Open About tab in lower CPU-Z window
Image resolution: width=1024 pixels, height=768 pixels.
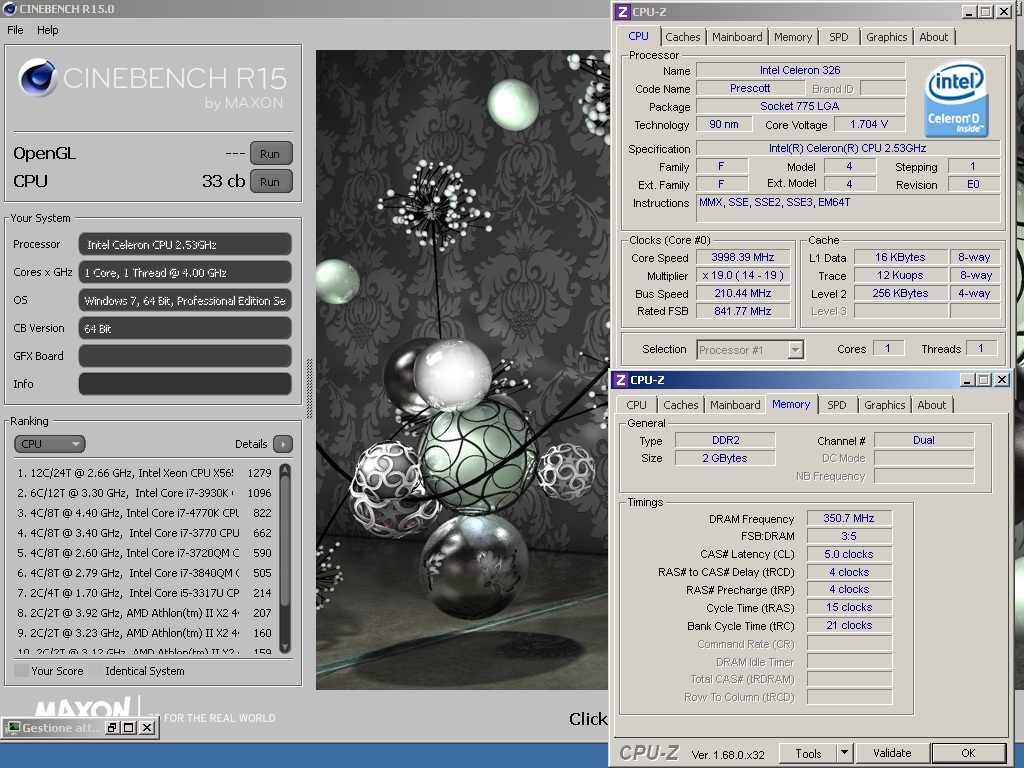point(931,405)
